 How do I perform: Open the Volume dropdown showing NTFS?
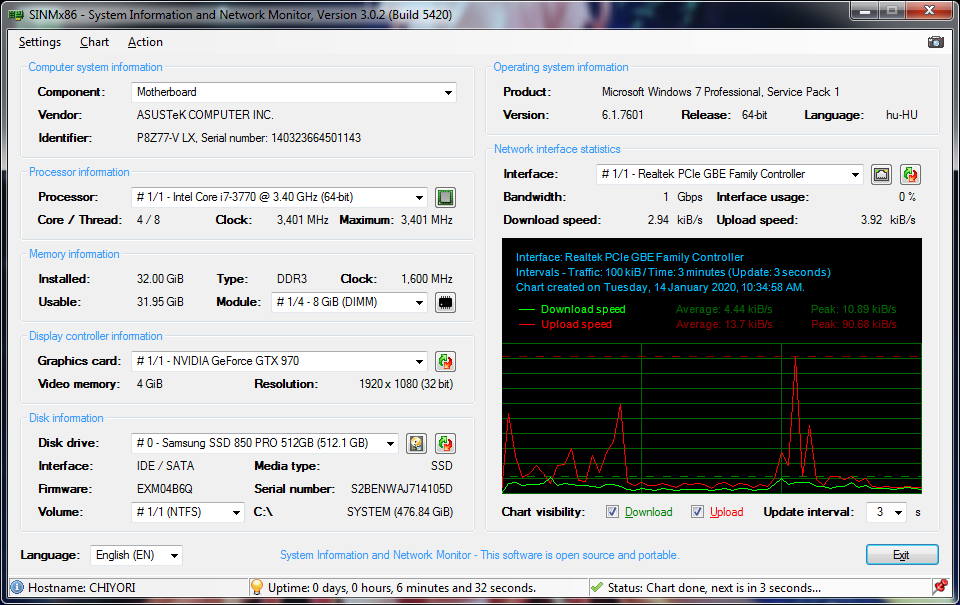[188, 512]
